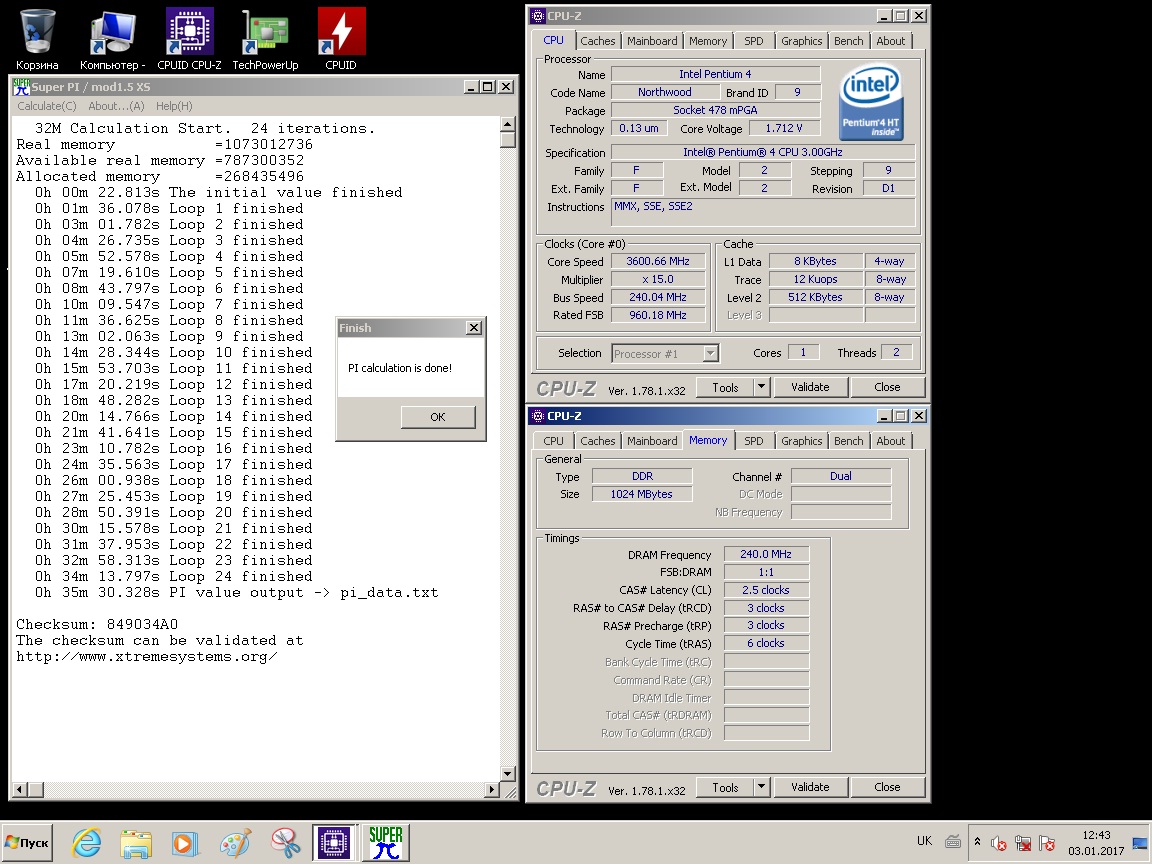Viewport: 1152px width, 864px height.
Task: Click Tools button in lower CPU-Z
Action: coord(724,787)
